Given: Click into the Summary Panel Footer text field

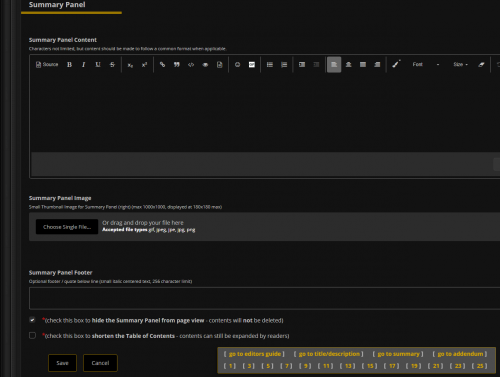Looking at the screenshot, I should point(265,298).
